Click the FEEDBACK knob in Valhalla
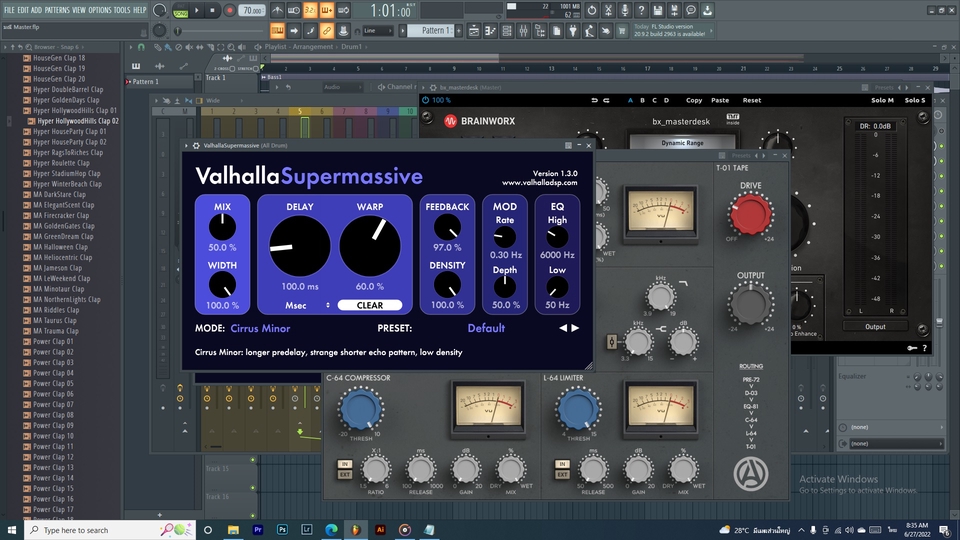This screenshot has width=960, height=540. pyautogui.click(x=447, y=227)
